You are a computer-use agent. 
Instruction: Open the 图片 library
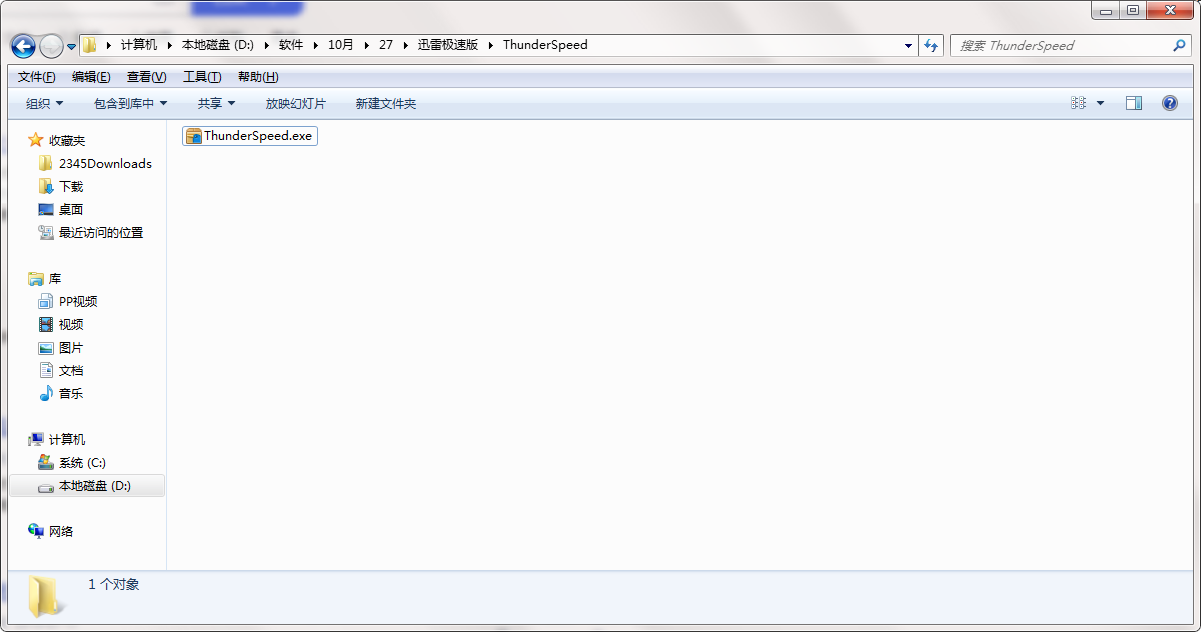(x=71, y=347)
